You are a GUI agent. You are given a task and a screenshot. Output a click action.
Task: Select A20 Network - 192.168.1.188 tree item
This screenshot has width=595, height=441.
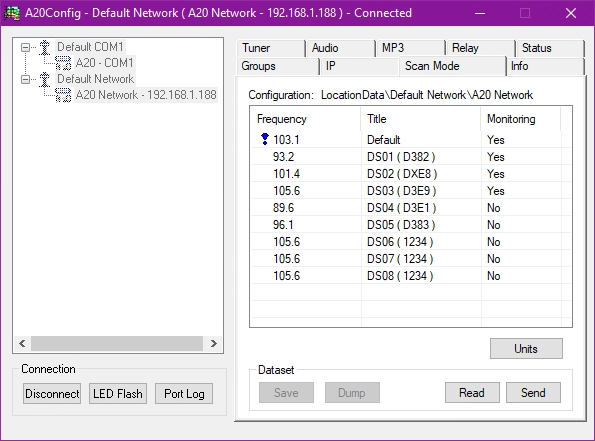point(146,95)
